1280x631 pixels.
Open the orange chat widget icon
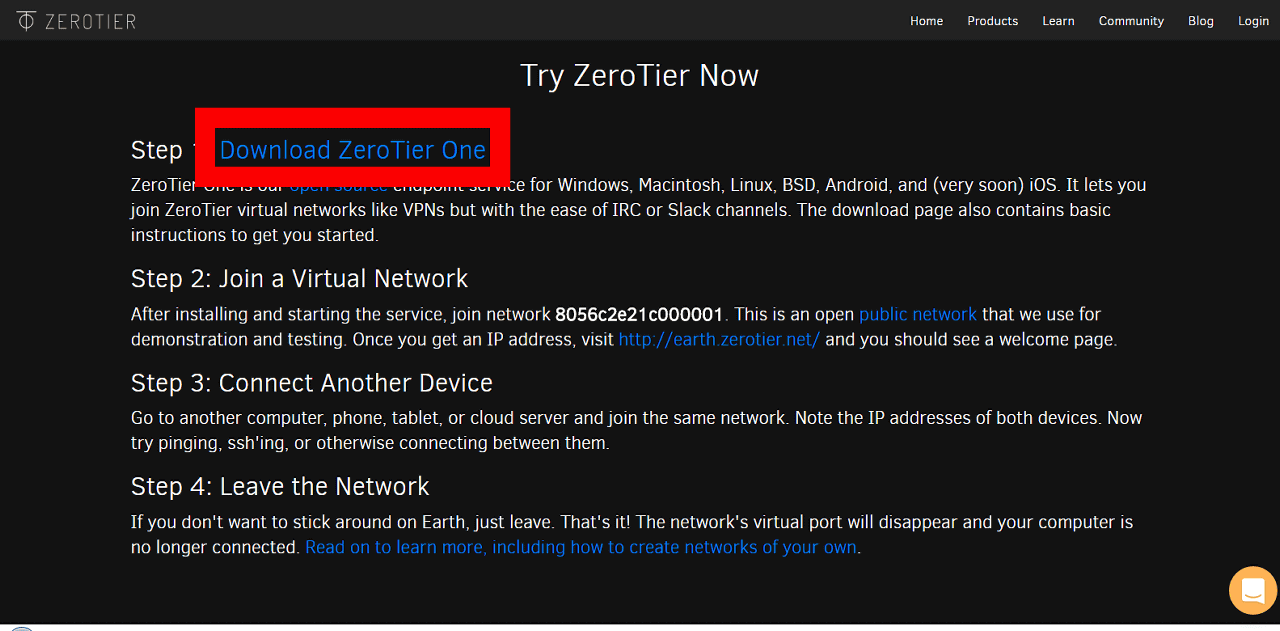point(1253,590)
